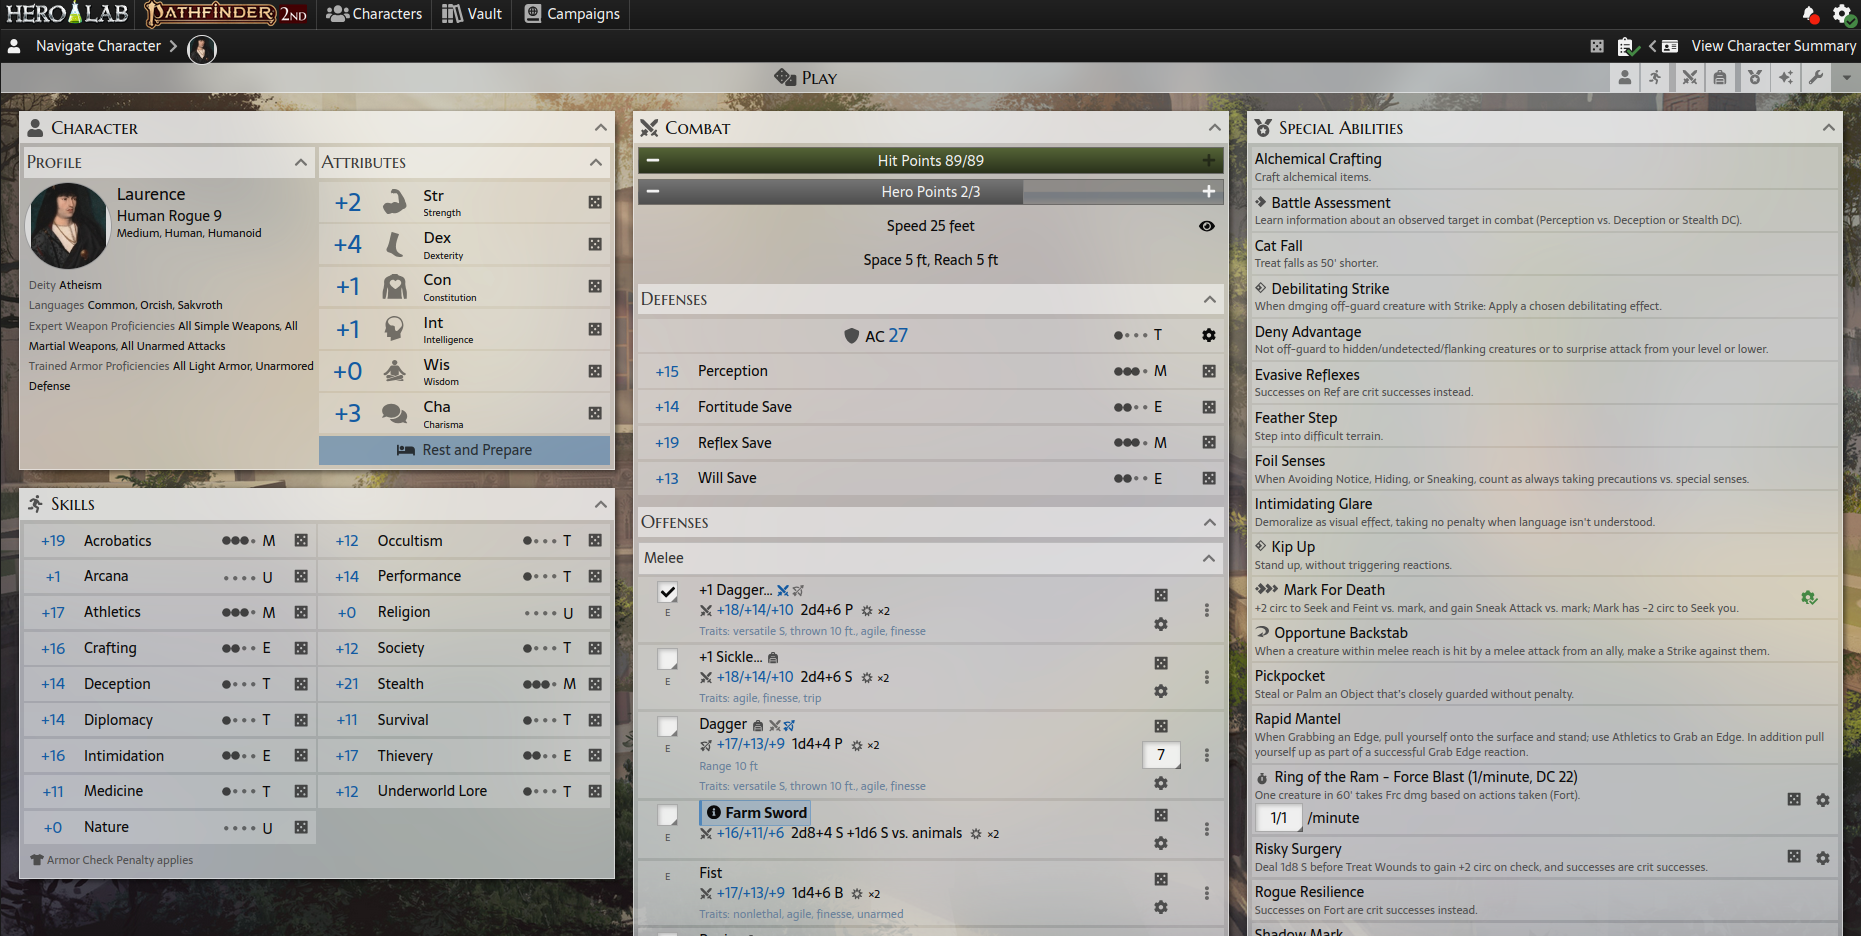The width and height of the screenshot is (1861, 936).
Task: Roll the Dexterity attribute dice
Action: pyautogui.click(x=596, y=244)
